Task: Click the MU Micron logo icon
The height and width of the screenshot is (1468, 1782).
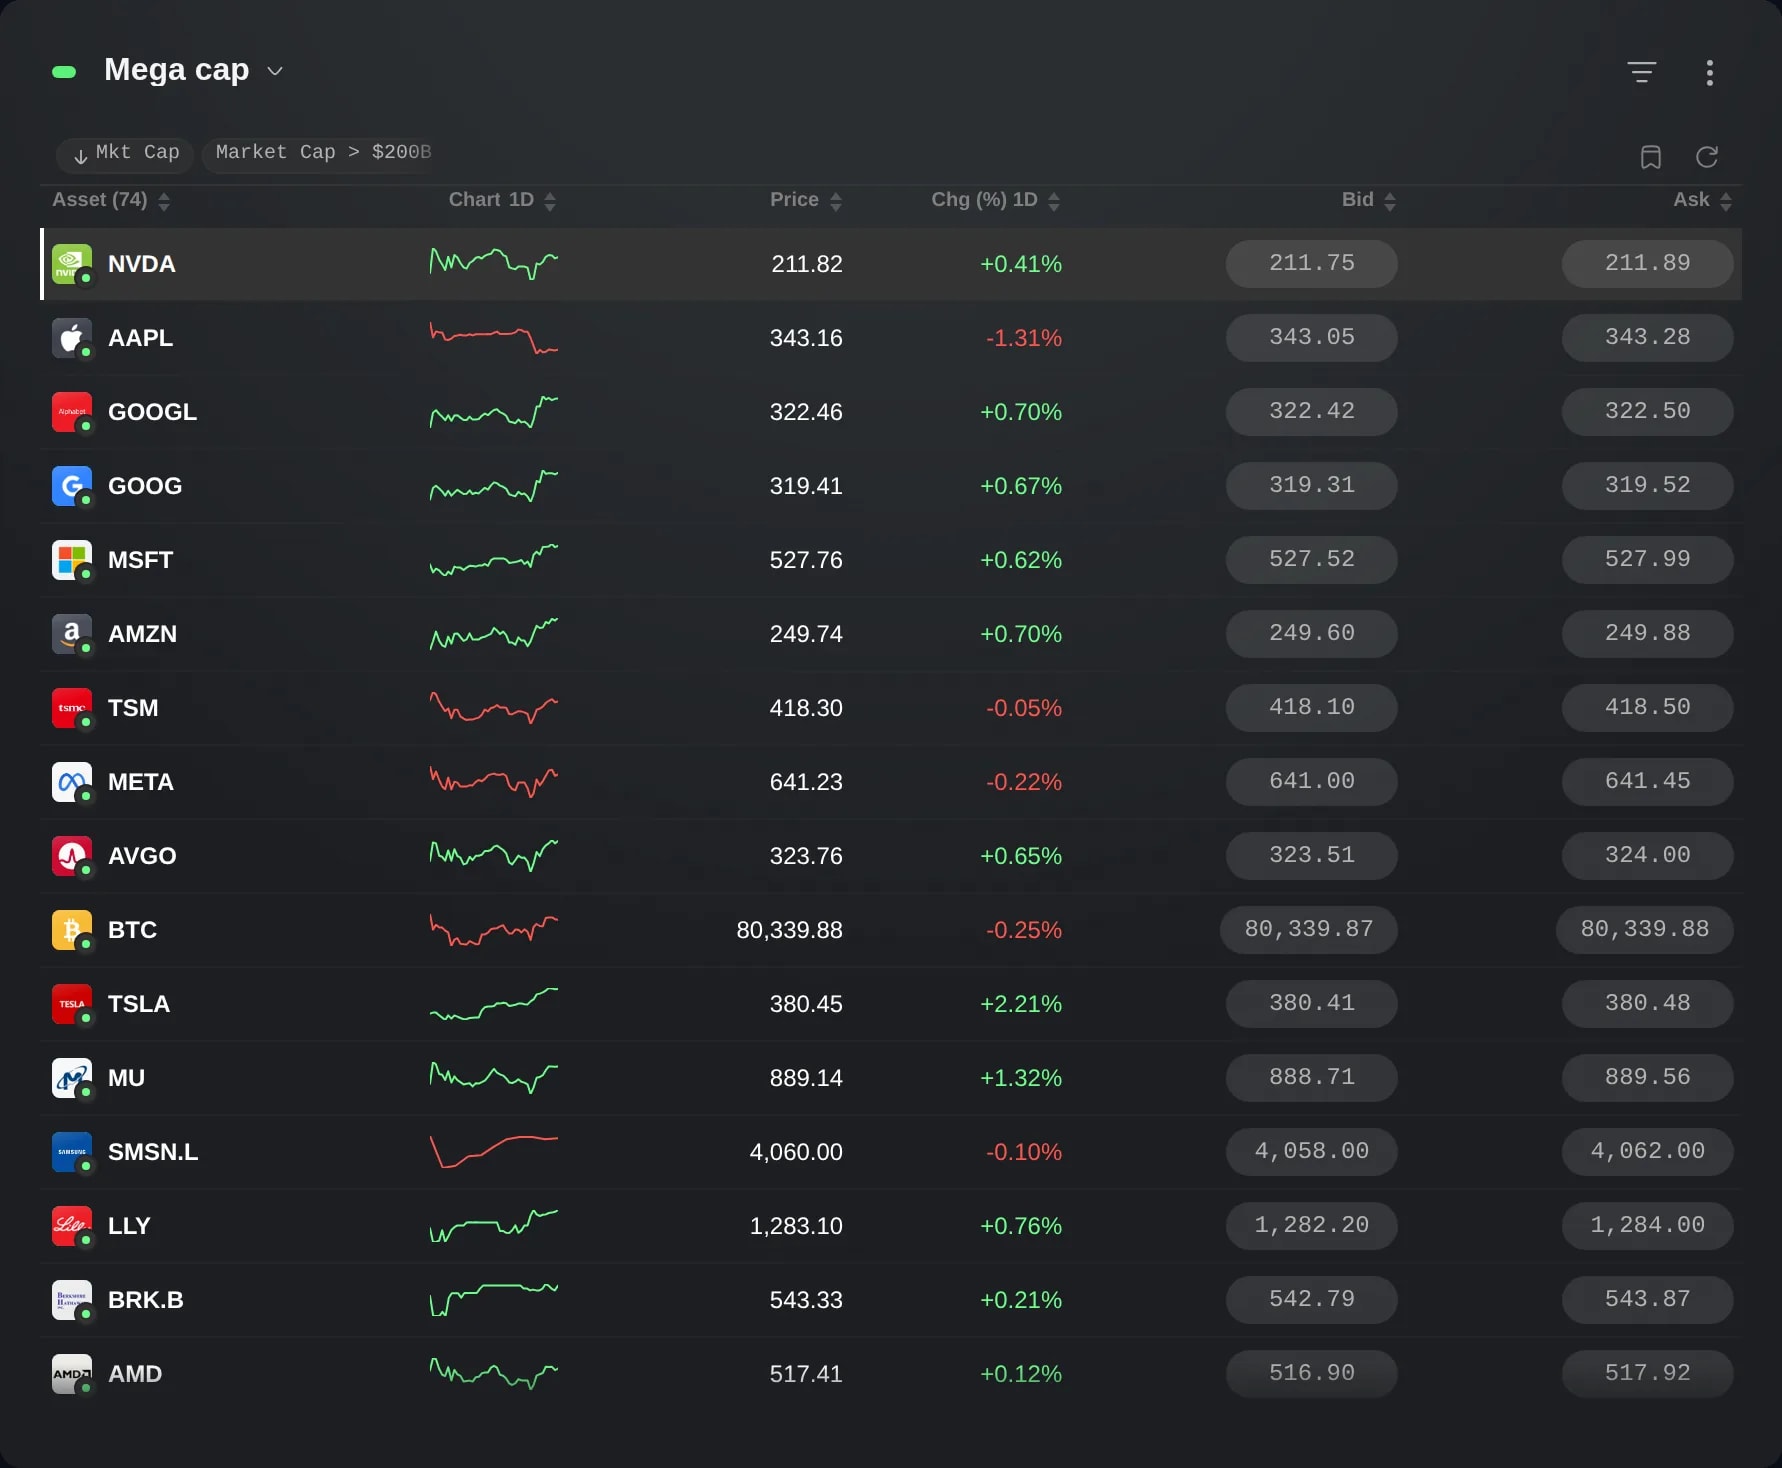Action: point(72,1078)
